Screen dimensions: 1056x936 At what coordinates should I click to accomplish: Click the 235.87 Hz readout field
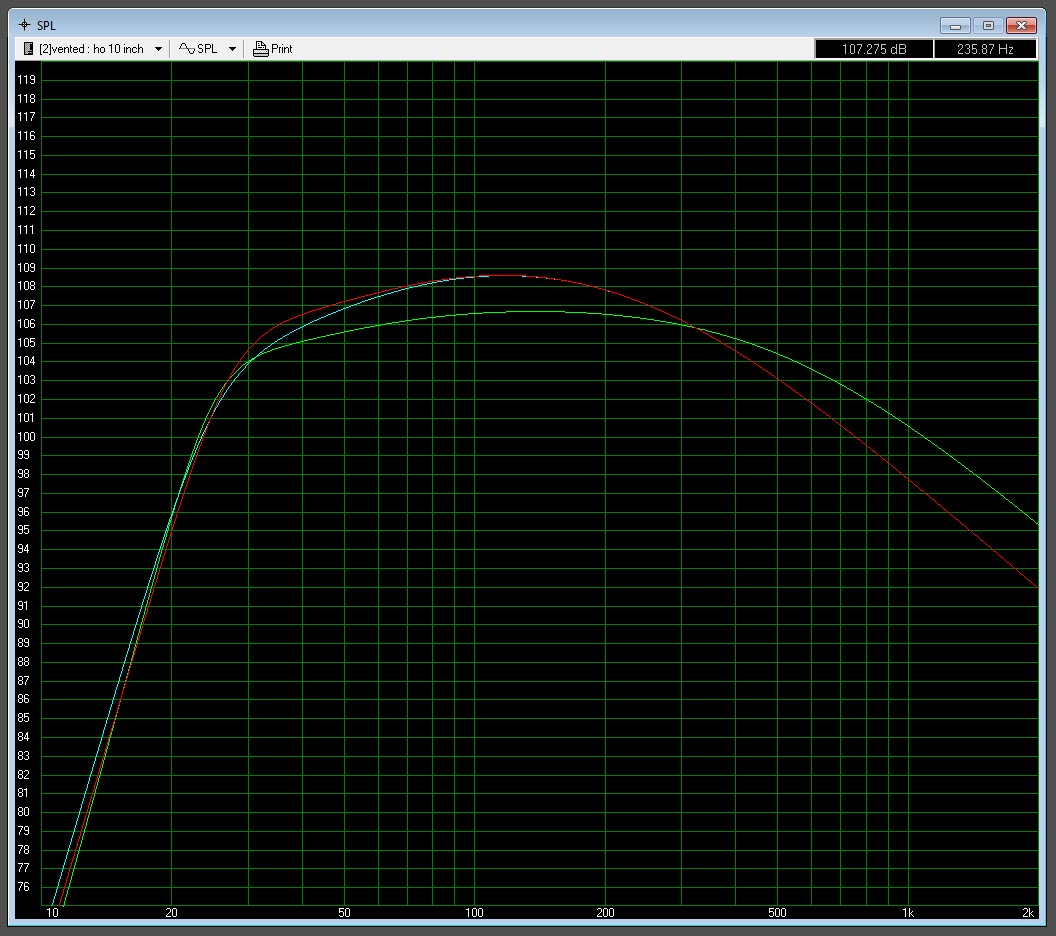pyautogui.click(x=985, y=49)
